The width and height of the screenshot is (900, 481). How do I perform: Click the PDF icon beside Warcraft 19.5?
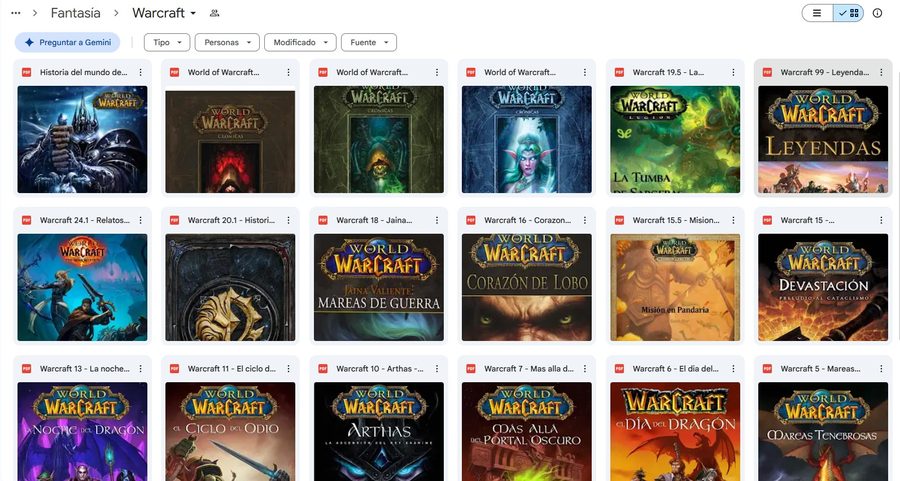point(619,72)
